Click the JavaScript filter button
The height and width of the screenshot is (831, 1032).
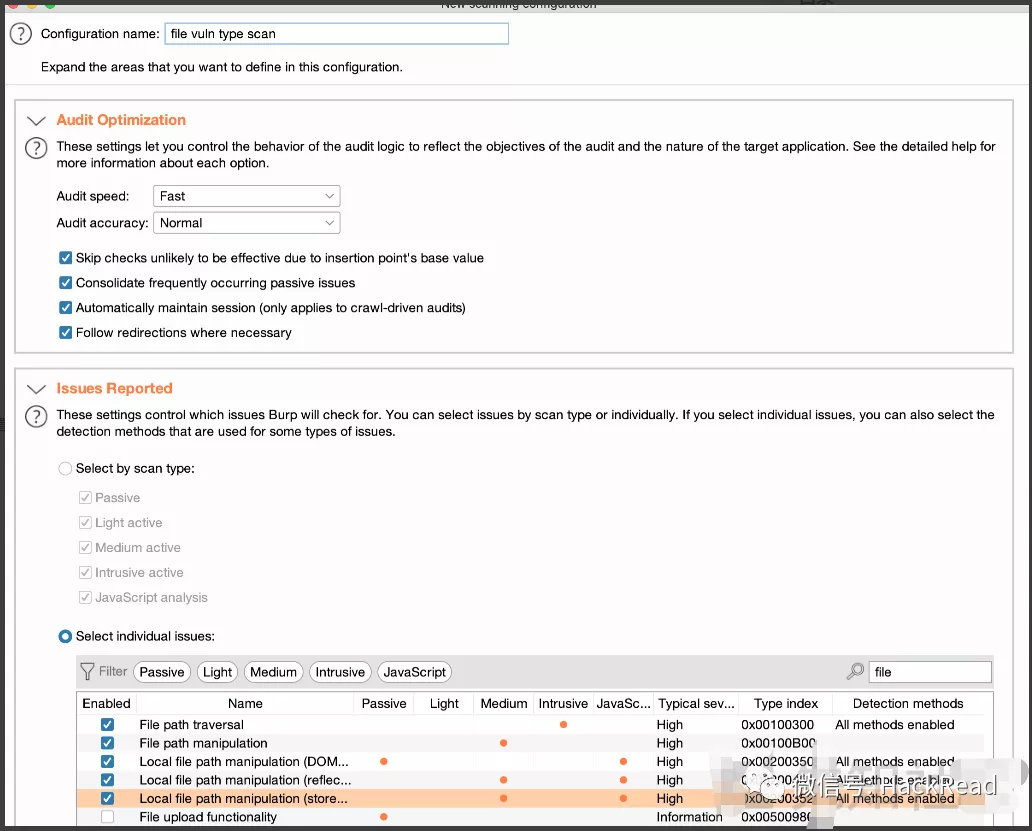coord(415,672)
